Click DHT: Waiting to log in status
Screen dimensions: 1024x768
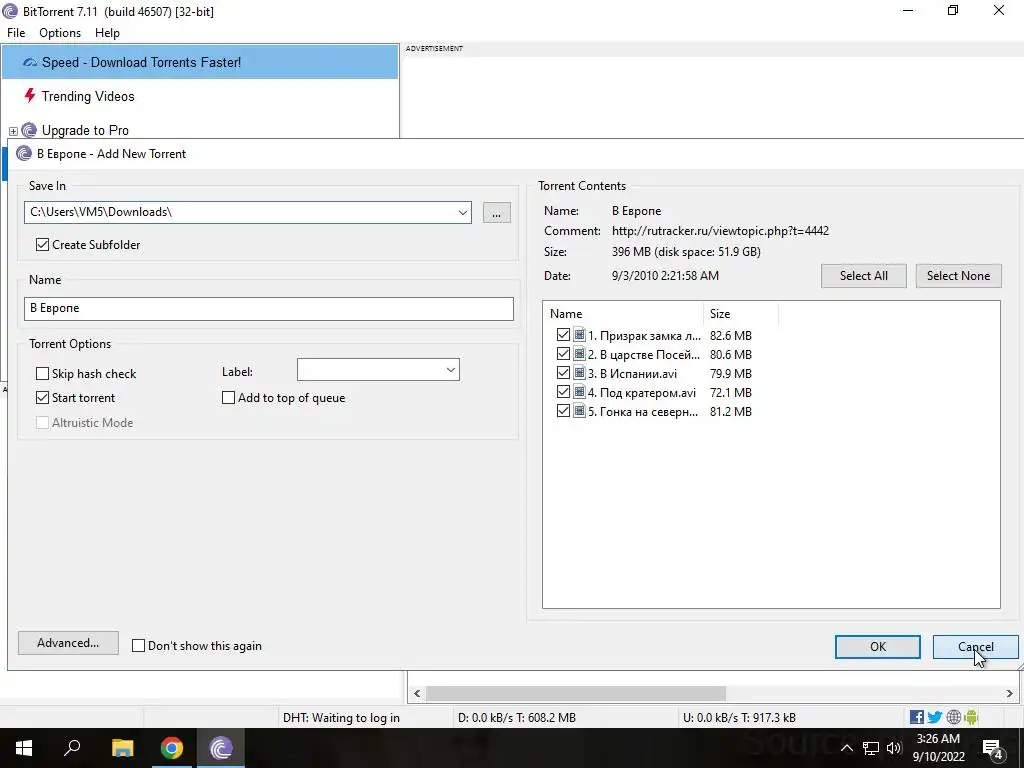(341, 718)
